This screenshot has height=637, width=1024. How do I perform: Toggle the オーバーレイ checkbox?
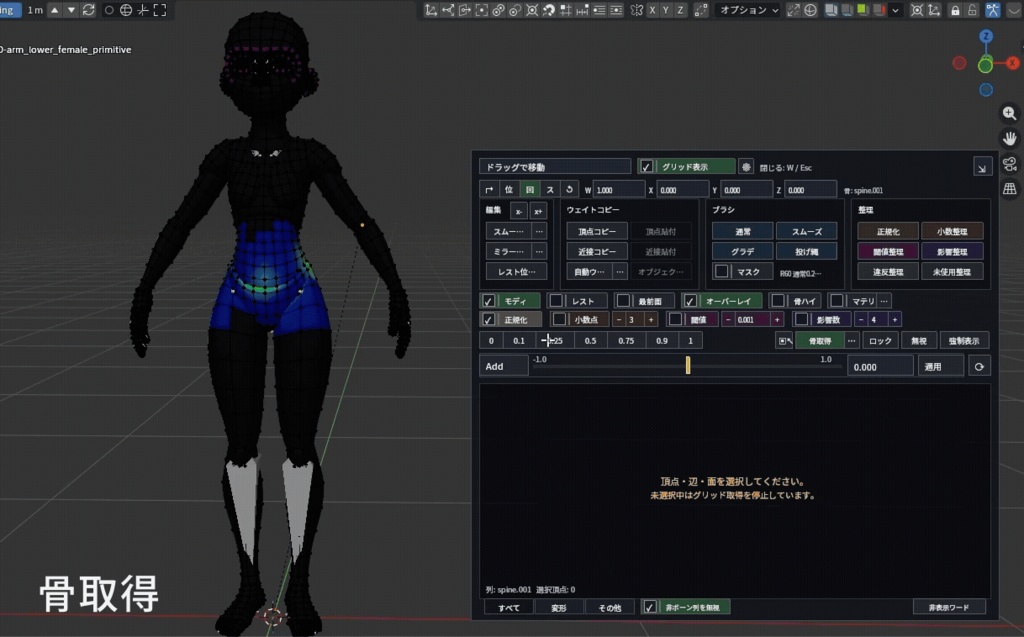point(690,301)
